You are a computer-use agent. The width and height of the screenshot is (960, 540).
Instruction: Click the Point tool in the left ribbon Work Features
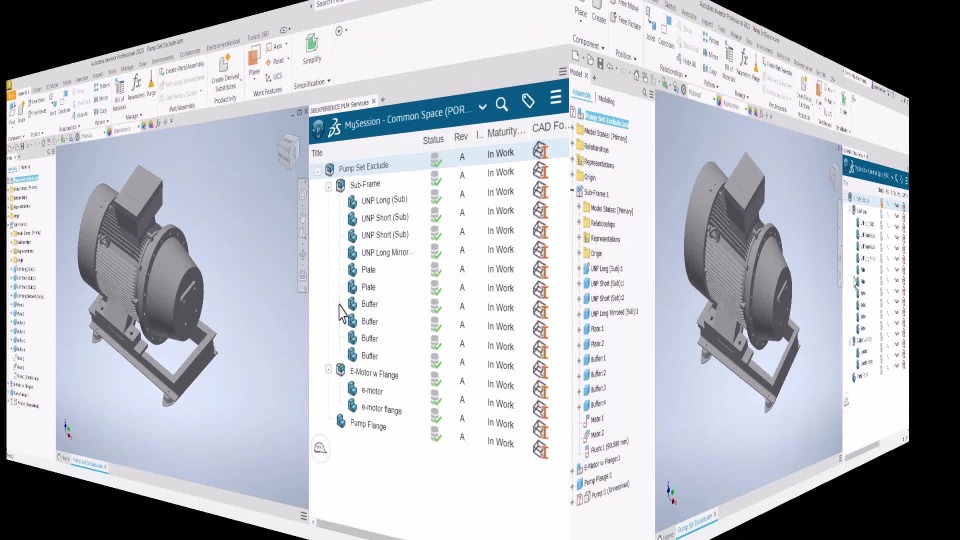[x=276, y=61]
